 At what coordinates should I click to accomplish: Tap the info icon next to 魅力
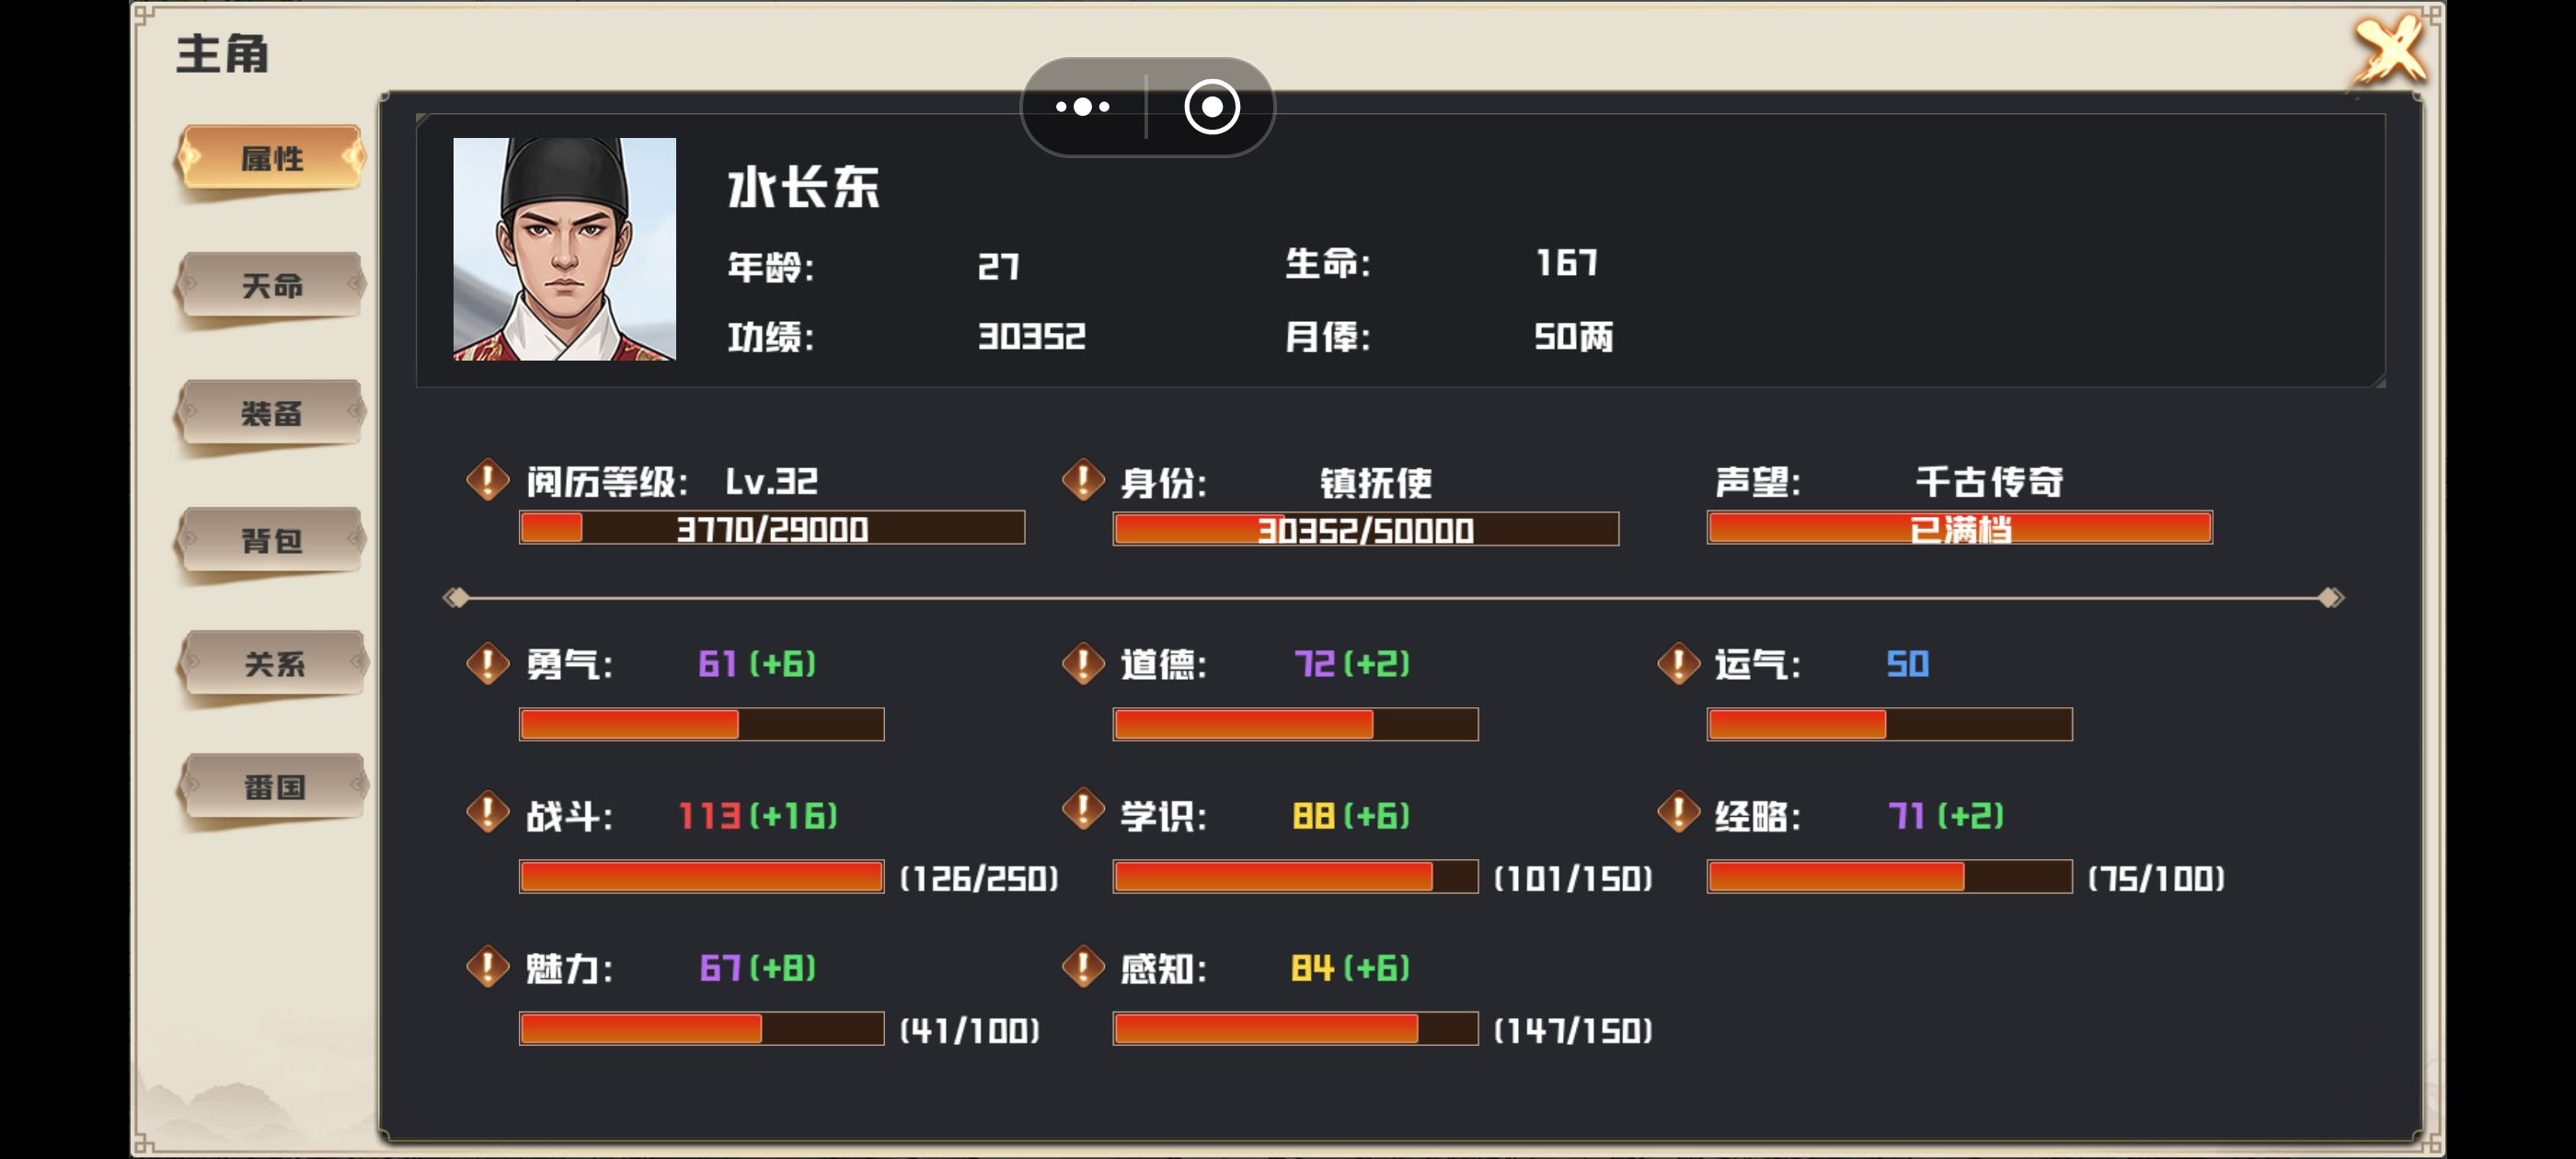coord(488,966)
